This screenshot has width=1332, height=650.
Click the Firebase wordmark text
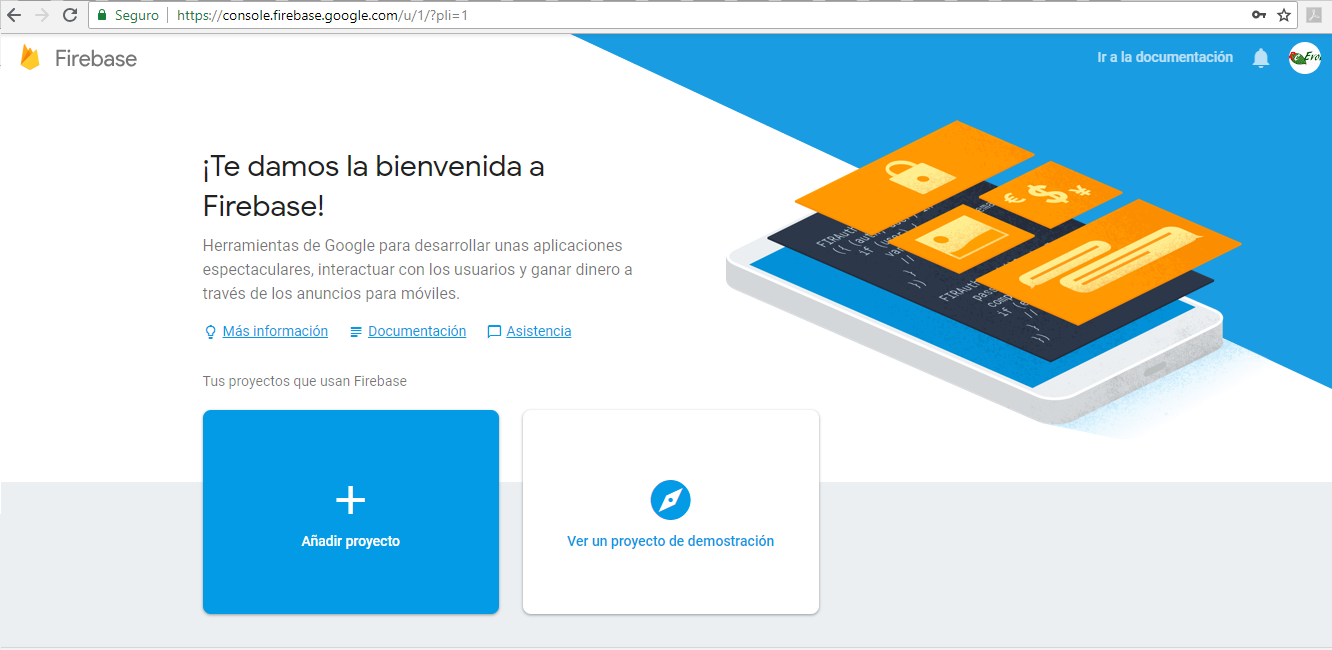(96, 58)
